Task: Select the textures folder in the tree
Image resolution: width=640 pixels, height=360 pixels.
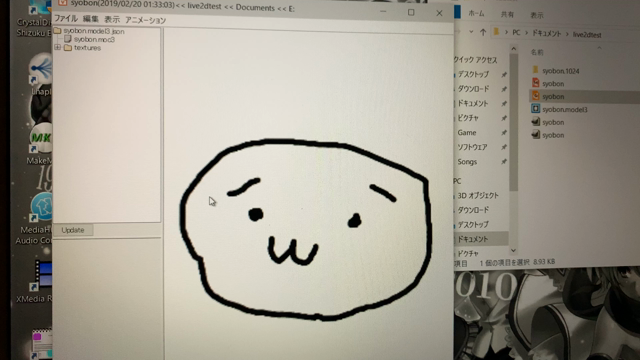Action: pos(87,48)
